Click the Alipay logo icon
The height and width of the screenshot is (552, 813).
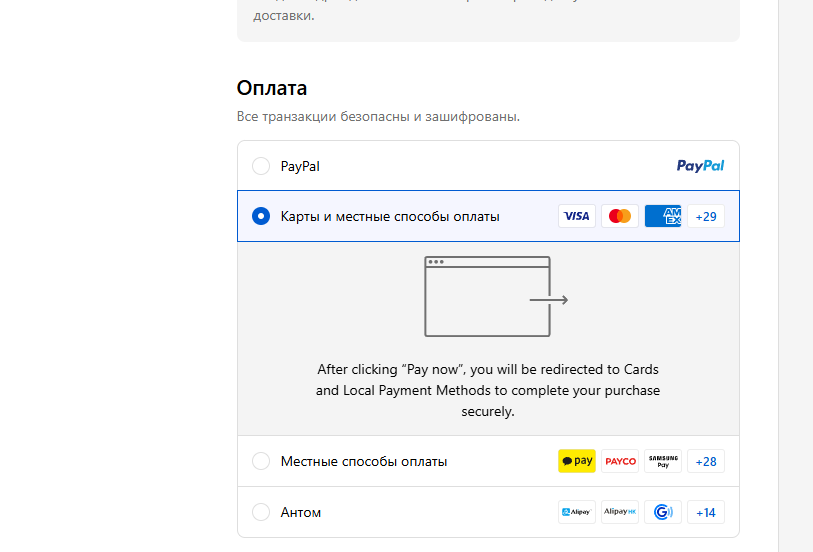[577, 512]
